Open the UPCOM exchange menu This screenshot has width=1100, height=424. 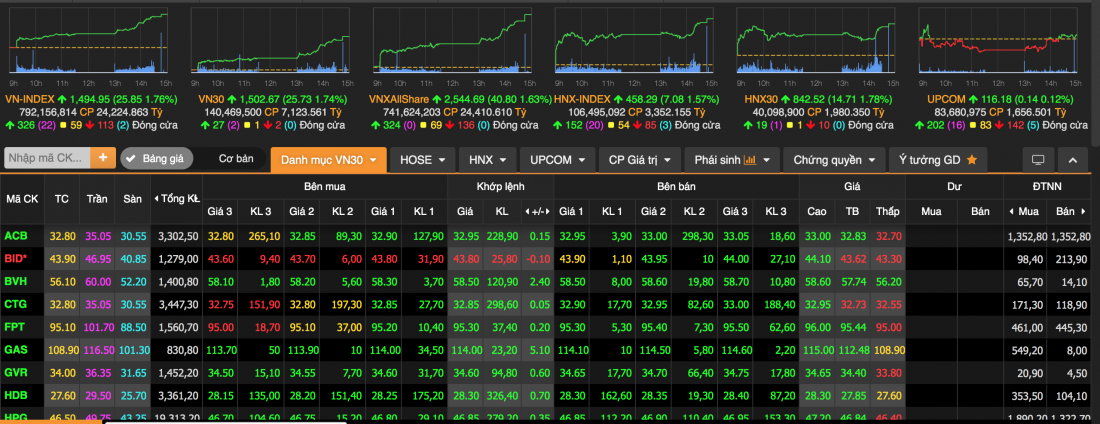click(x=558, y=159)
